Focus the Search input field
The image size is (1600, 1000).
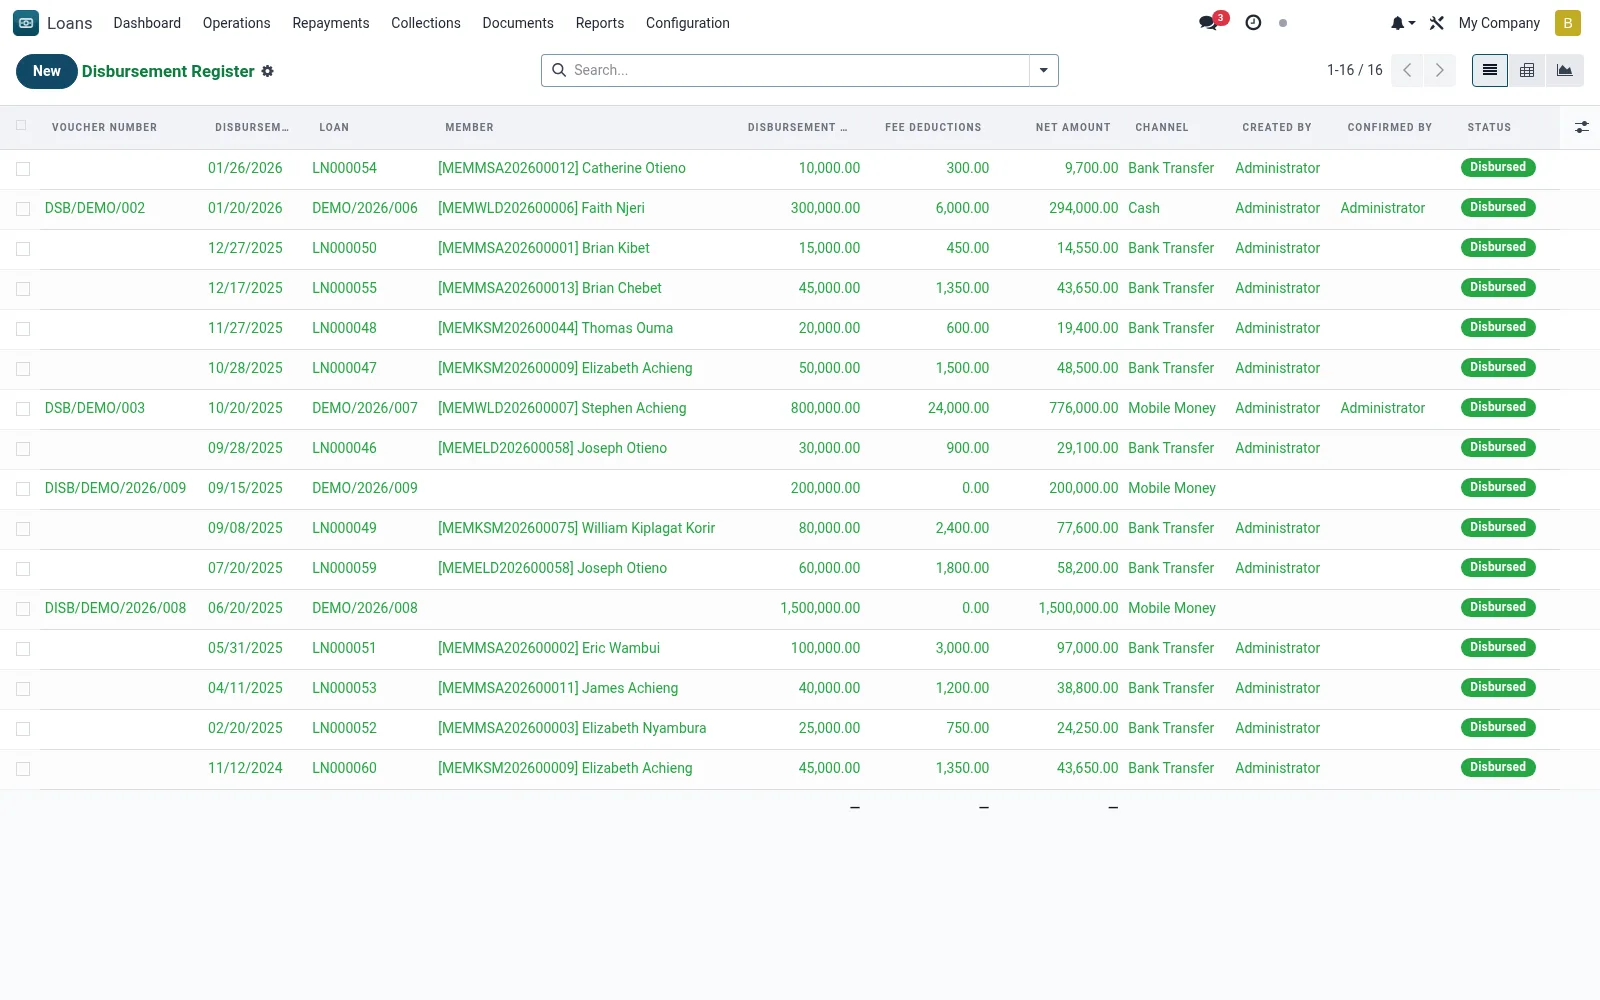[798, 70]
